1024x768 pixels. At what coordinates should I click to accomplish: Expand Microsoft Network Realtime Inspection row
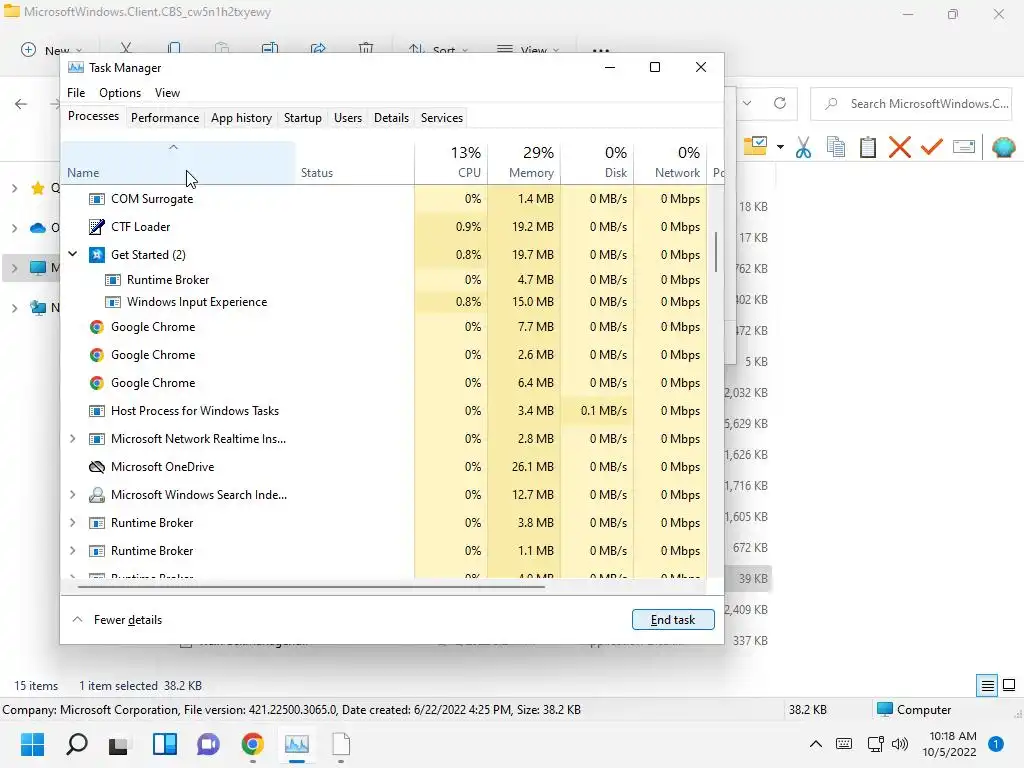click(x=72, y=439)
